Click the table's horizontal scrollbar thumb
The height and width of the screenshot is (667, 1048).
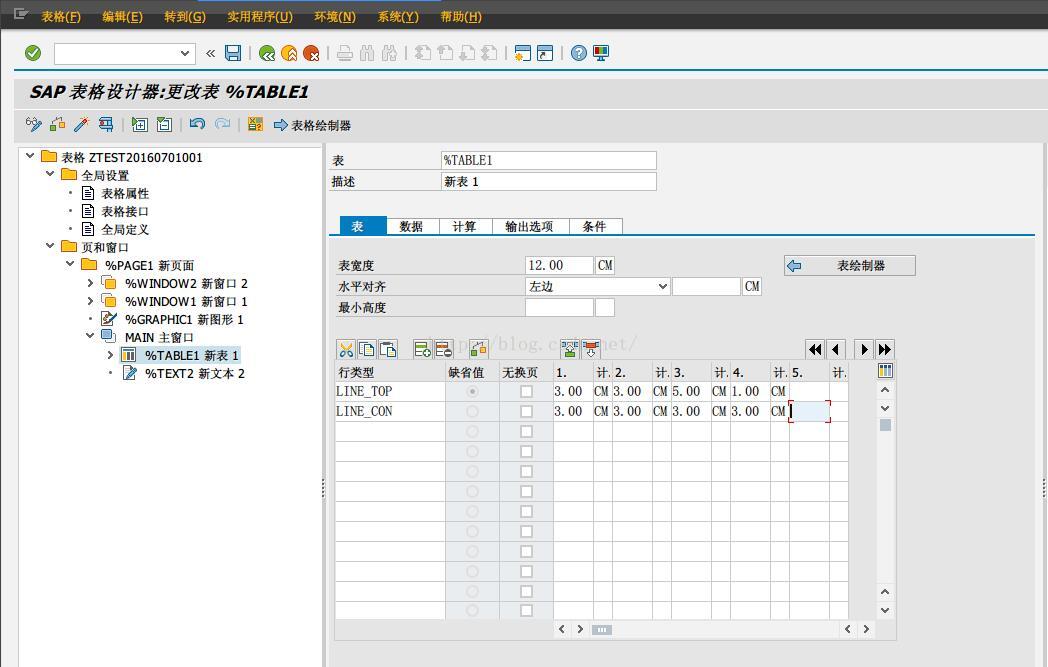coord(602,630)
